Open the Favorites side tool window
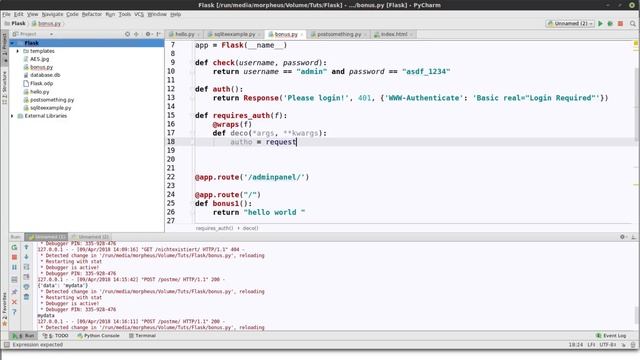Image resolution: width=640 pixels, height=360 pixels. point(4,308)
